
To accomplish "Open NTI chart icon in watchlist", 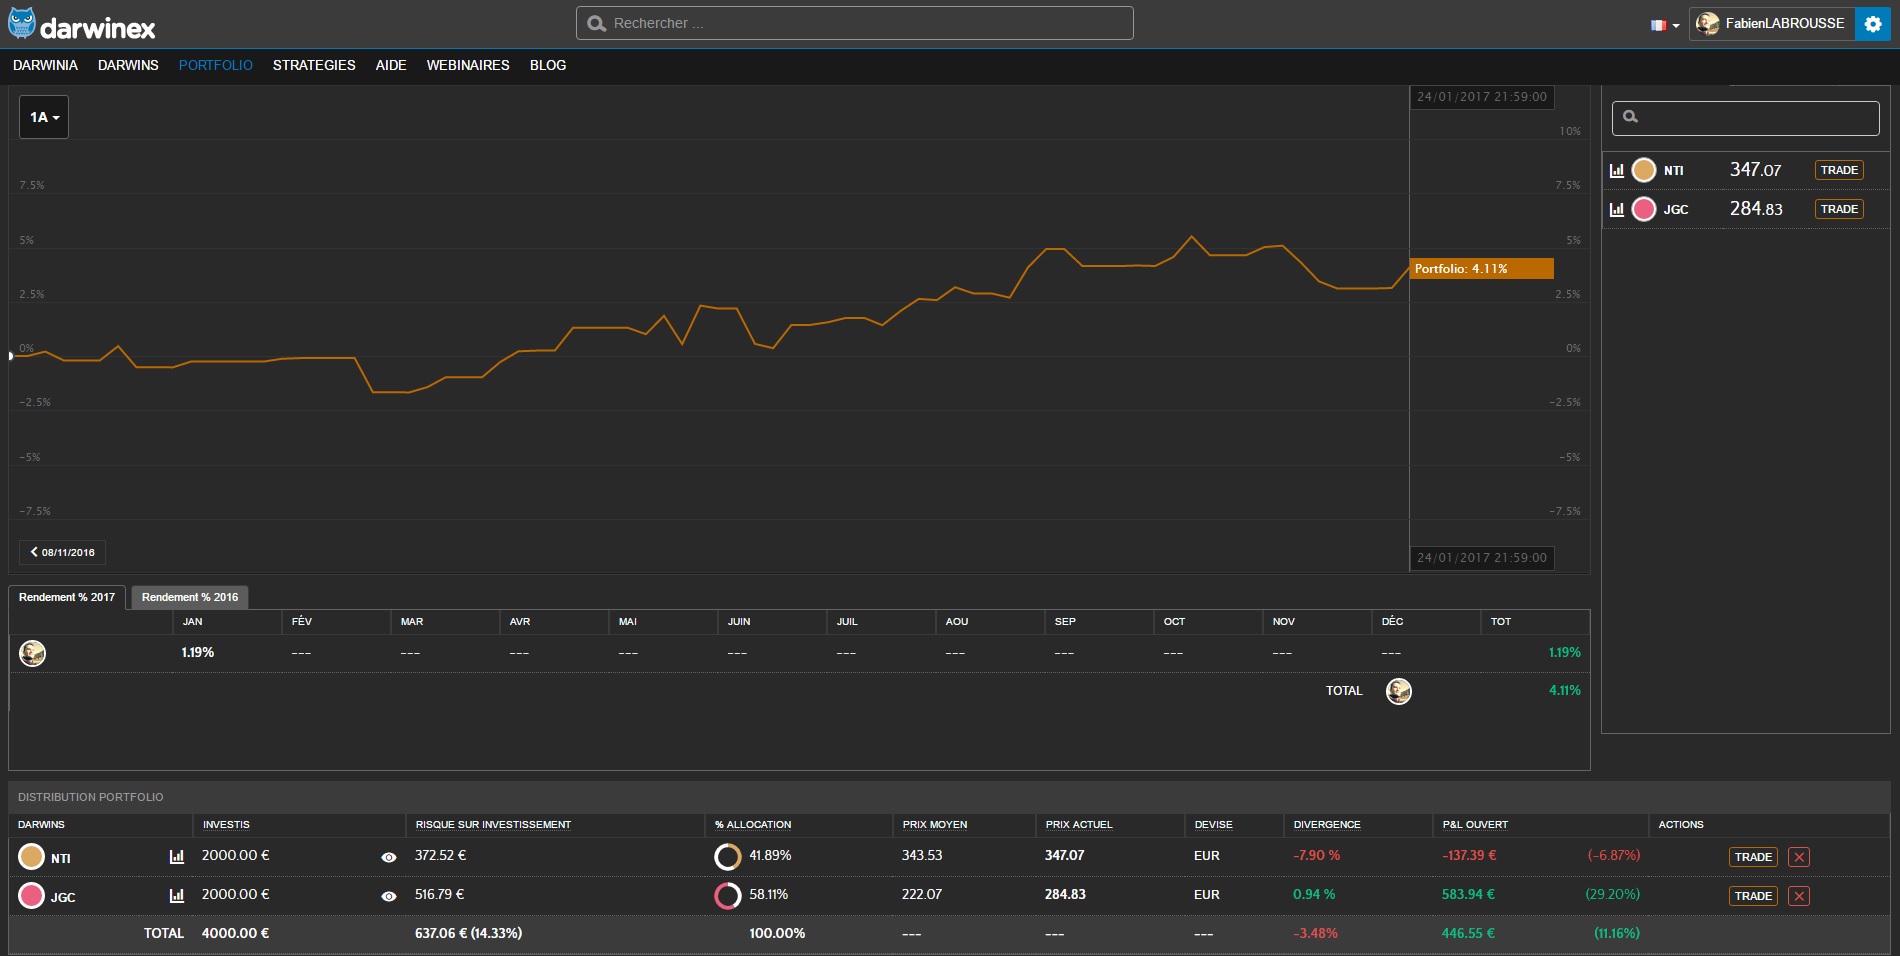I will [1616, 170].
